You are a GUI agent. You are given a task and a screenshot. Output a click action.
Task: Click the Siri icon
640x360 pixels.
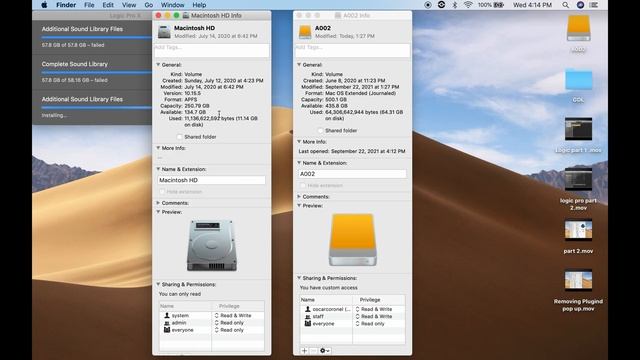[x=580, y=5]
